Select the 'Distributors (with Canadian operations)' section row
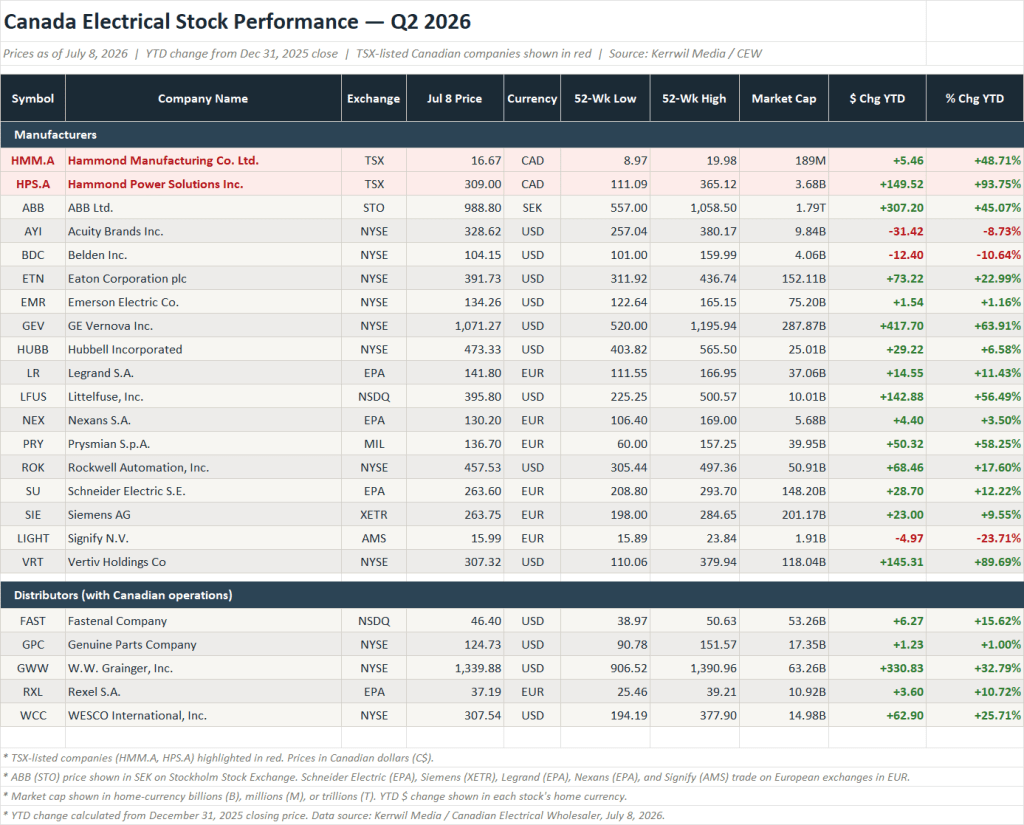Screen dimensions: 1024x825 coord(512,595)
